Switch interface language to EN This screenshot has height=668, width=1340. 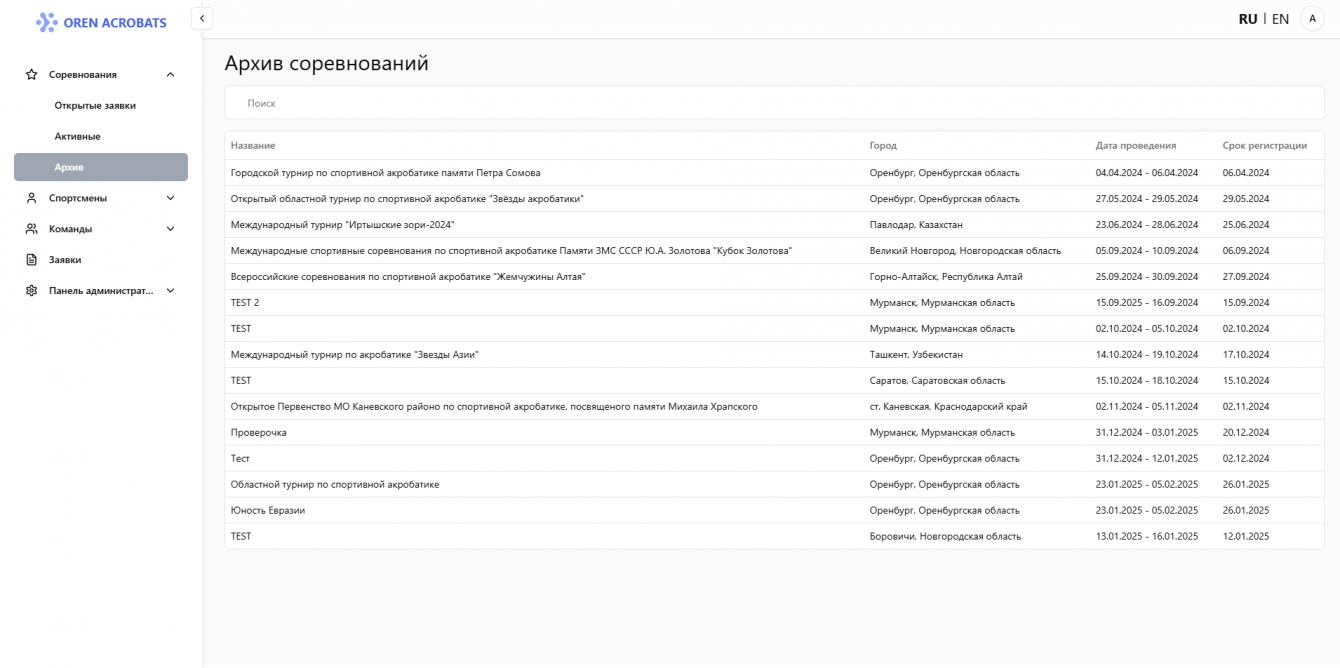click(x=1280, y=19)
